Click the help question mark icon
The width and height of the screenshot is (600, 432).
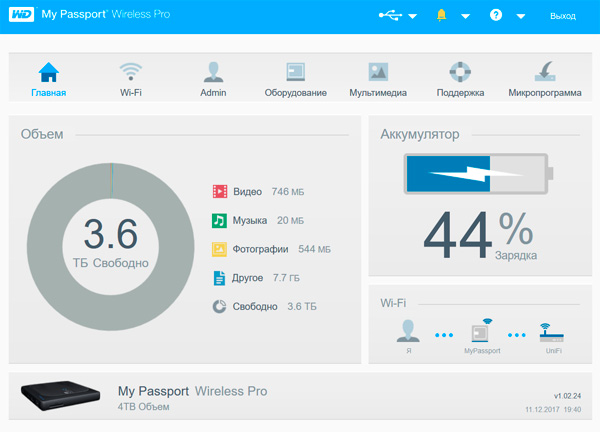pyautogui.click(x=496, y=16)
